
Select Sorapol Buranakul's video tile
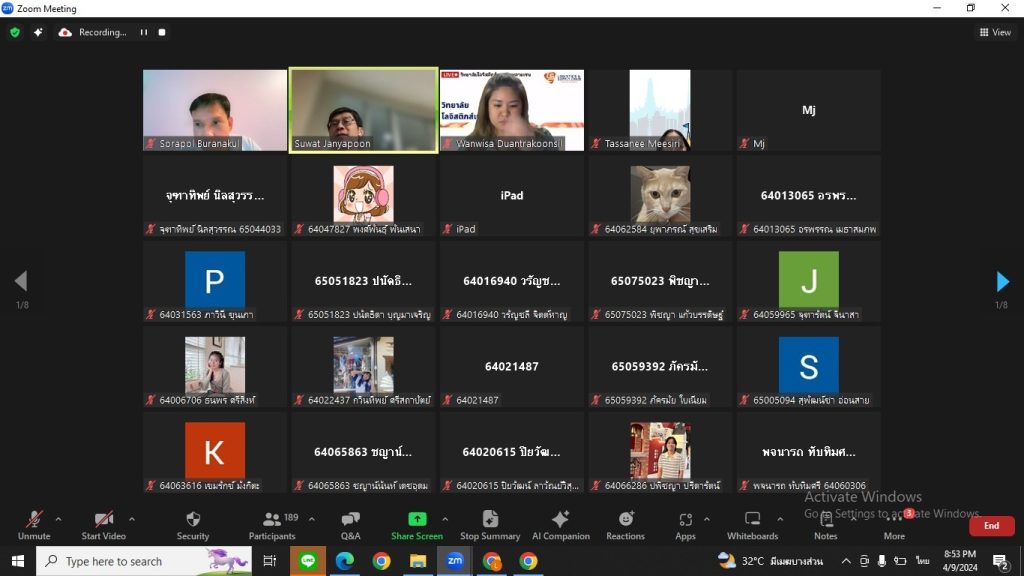(x=215, y=110)
